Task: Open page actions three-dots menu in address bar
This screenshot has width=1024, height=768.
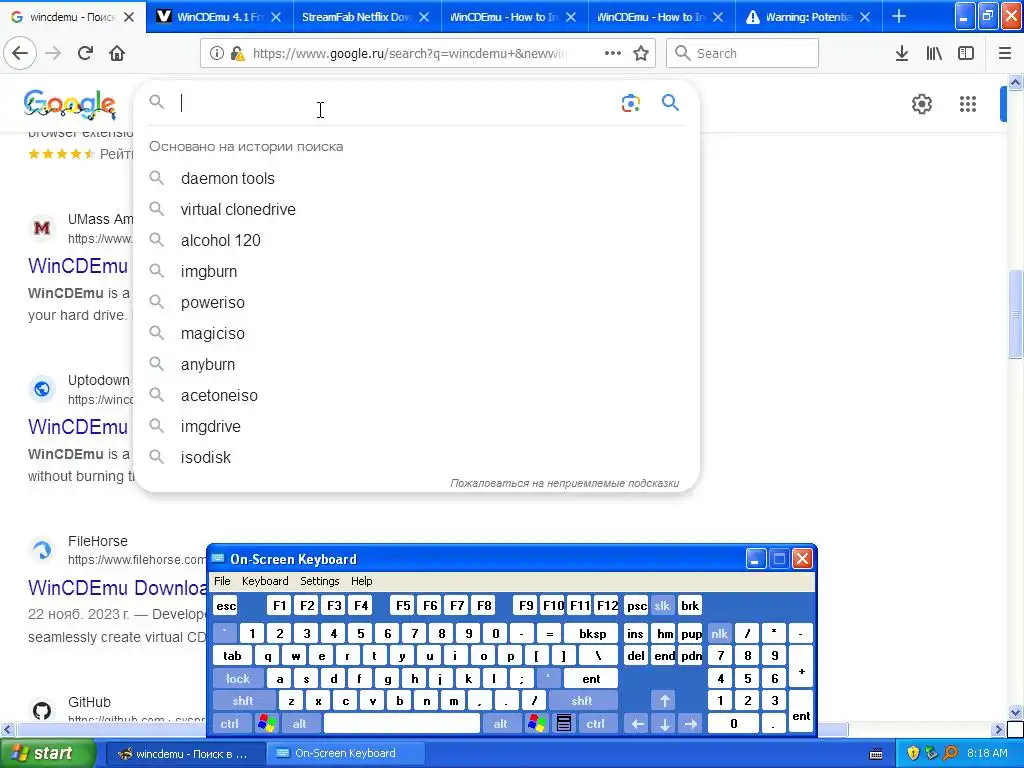Action: click(613, 53)
